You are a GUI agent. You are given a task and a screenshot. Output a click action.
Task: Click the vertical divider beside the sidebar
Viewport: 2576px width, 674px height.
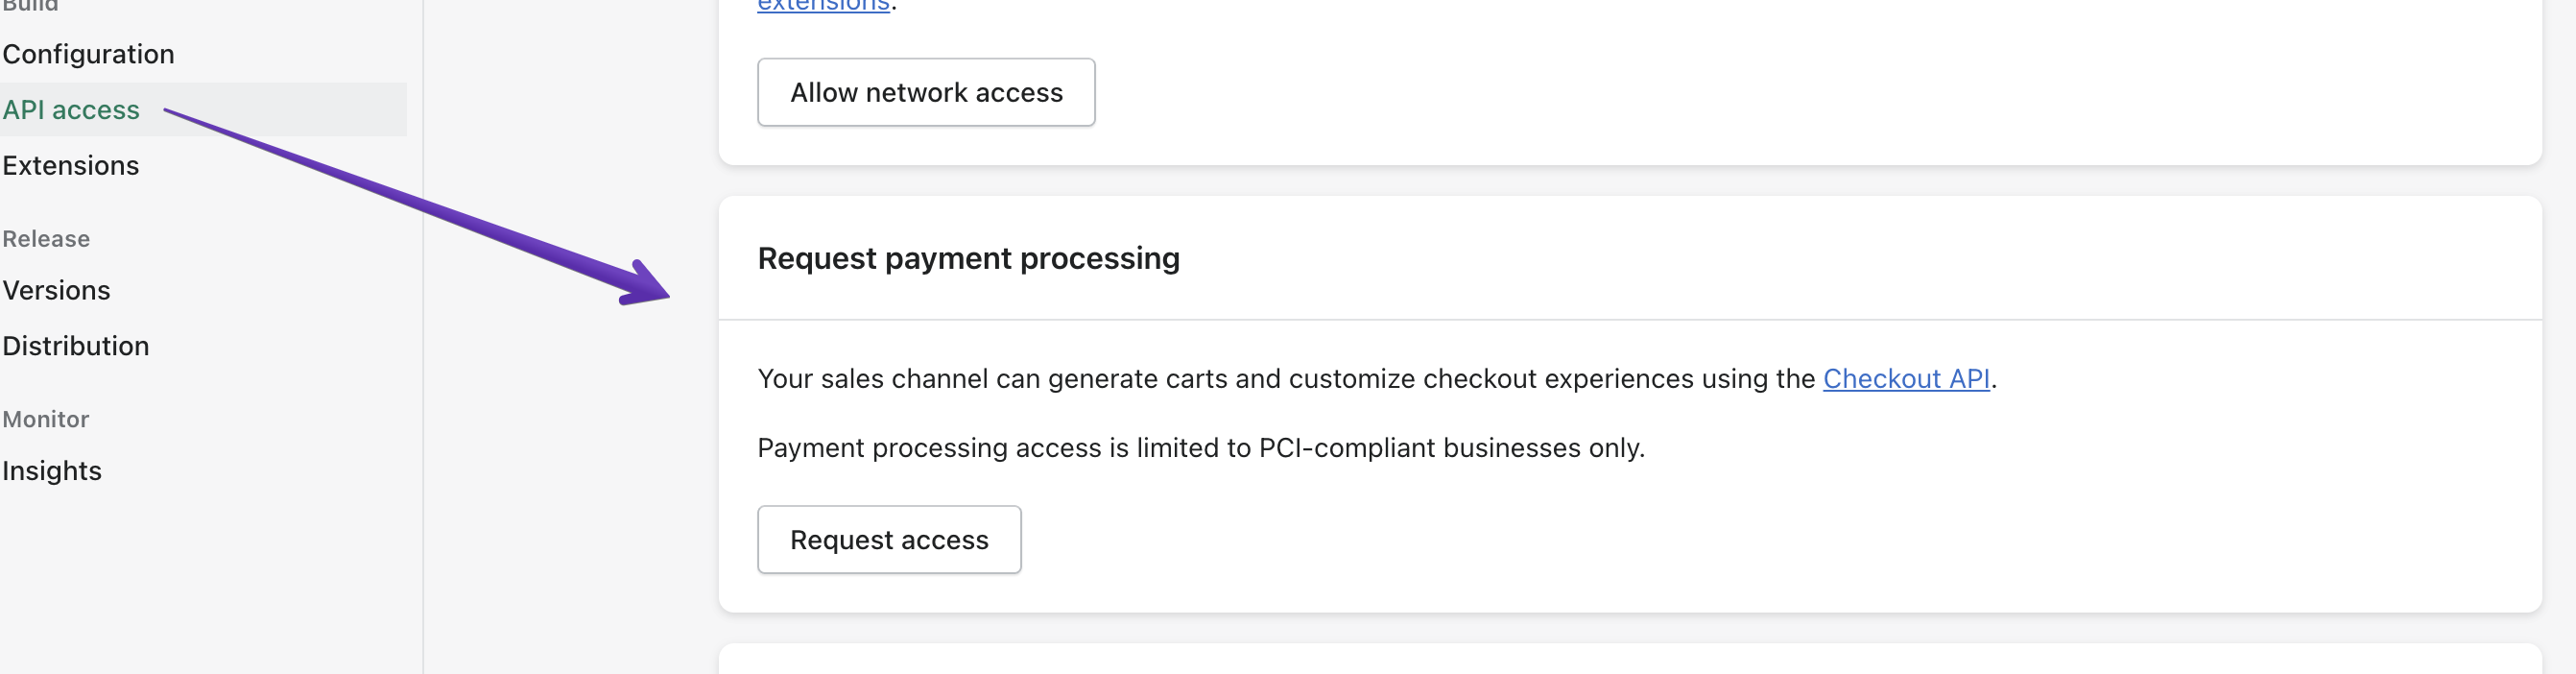pos(423,400)
